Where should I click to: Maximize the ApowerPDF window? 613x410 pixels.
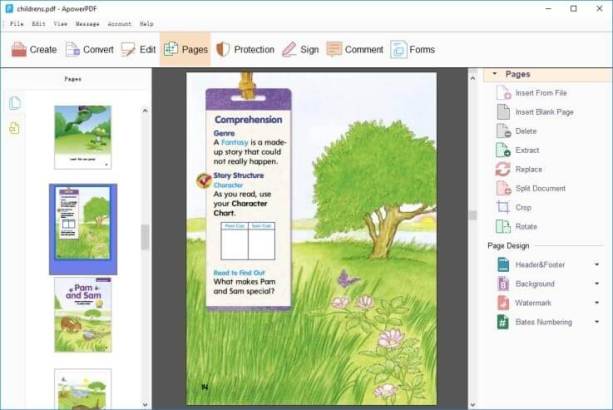click(x=574, y=9)
